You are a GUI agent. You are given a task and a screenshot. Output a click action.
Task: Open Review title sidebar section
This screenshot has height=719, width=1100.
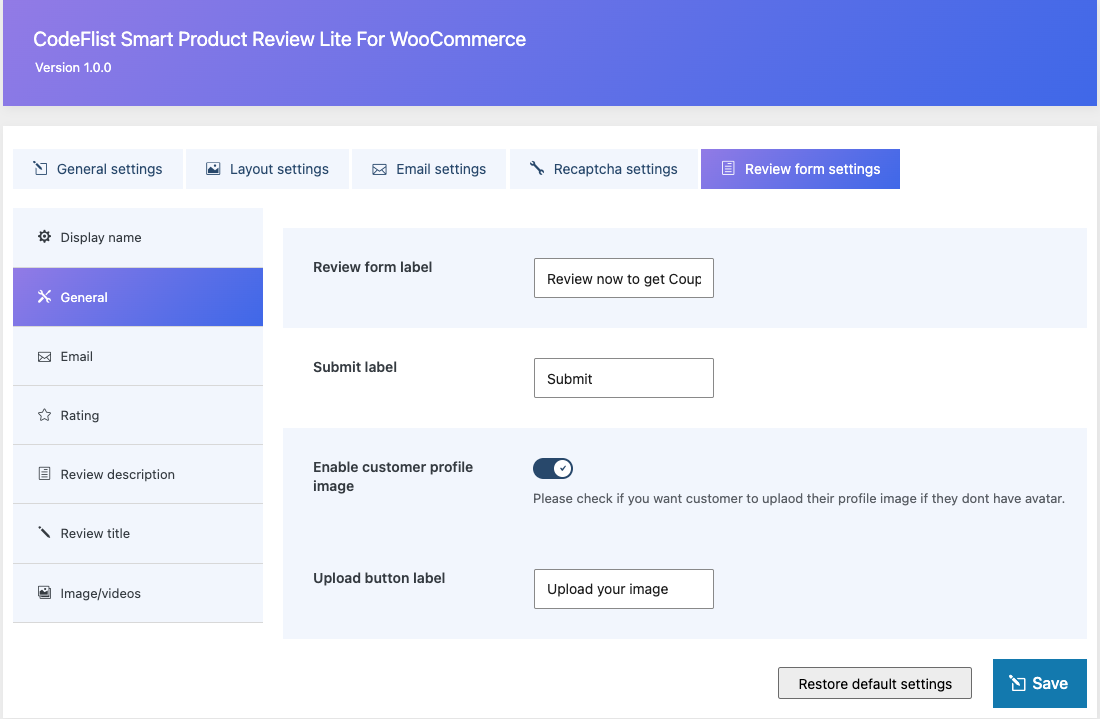point(138,533)
